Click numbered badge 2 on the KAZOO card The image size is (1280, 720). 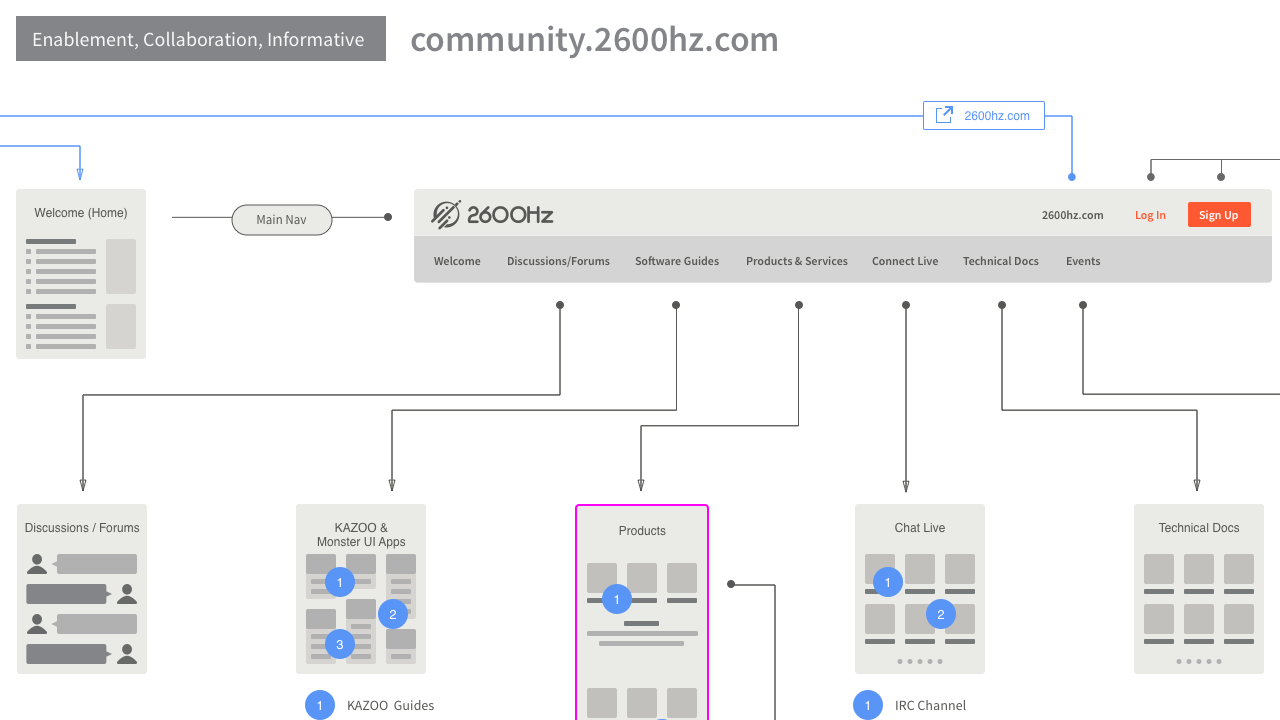(393, 614)
